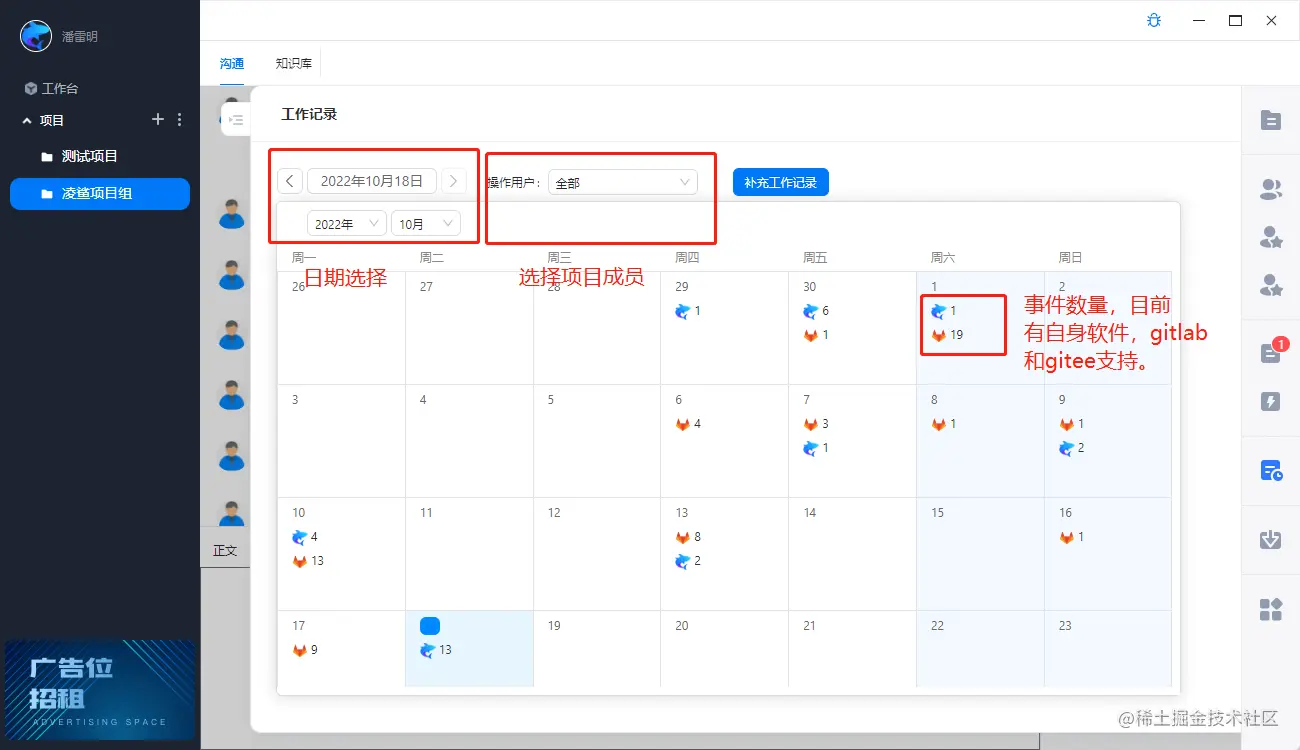Open notification document icon with badge 1
This screenshot has width=1300, height=750.
(x=1271, y=353)
